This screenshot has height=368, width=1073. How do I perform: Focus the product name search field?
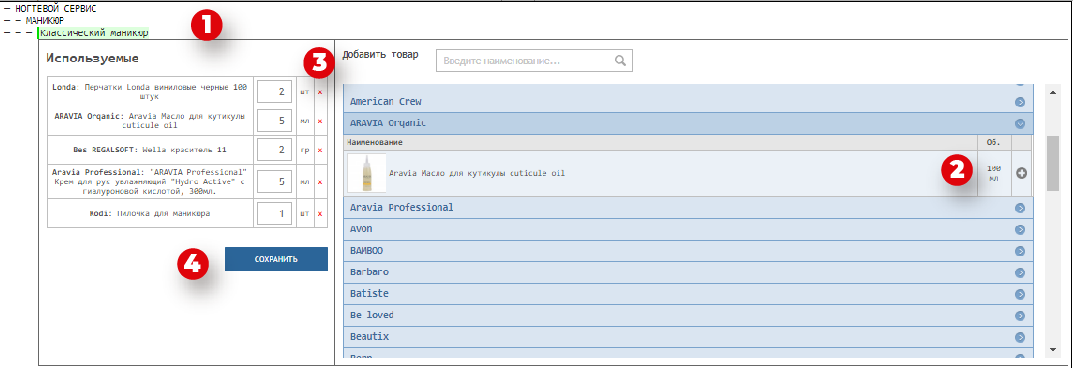pos(534,60)
